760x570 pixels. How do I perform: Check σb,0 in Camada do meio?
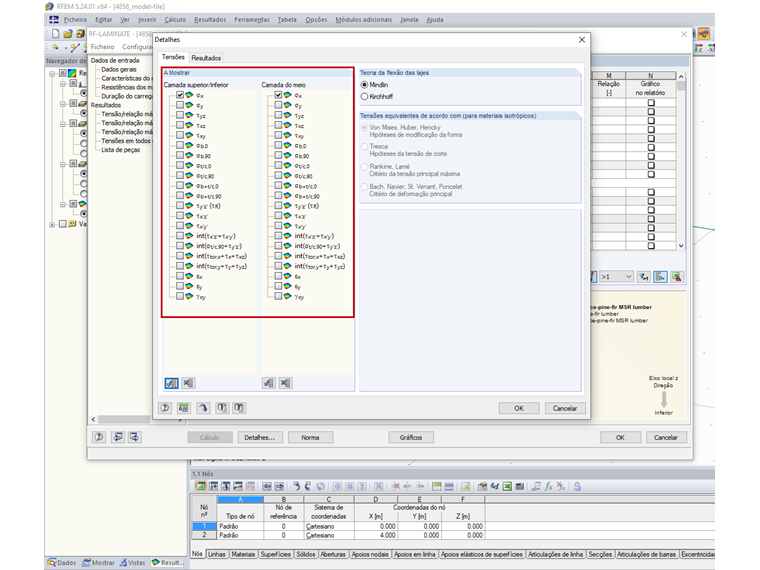coord(278,145)
